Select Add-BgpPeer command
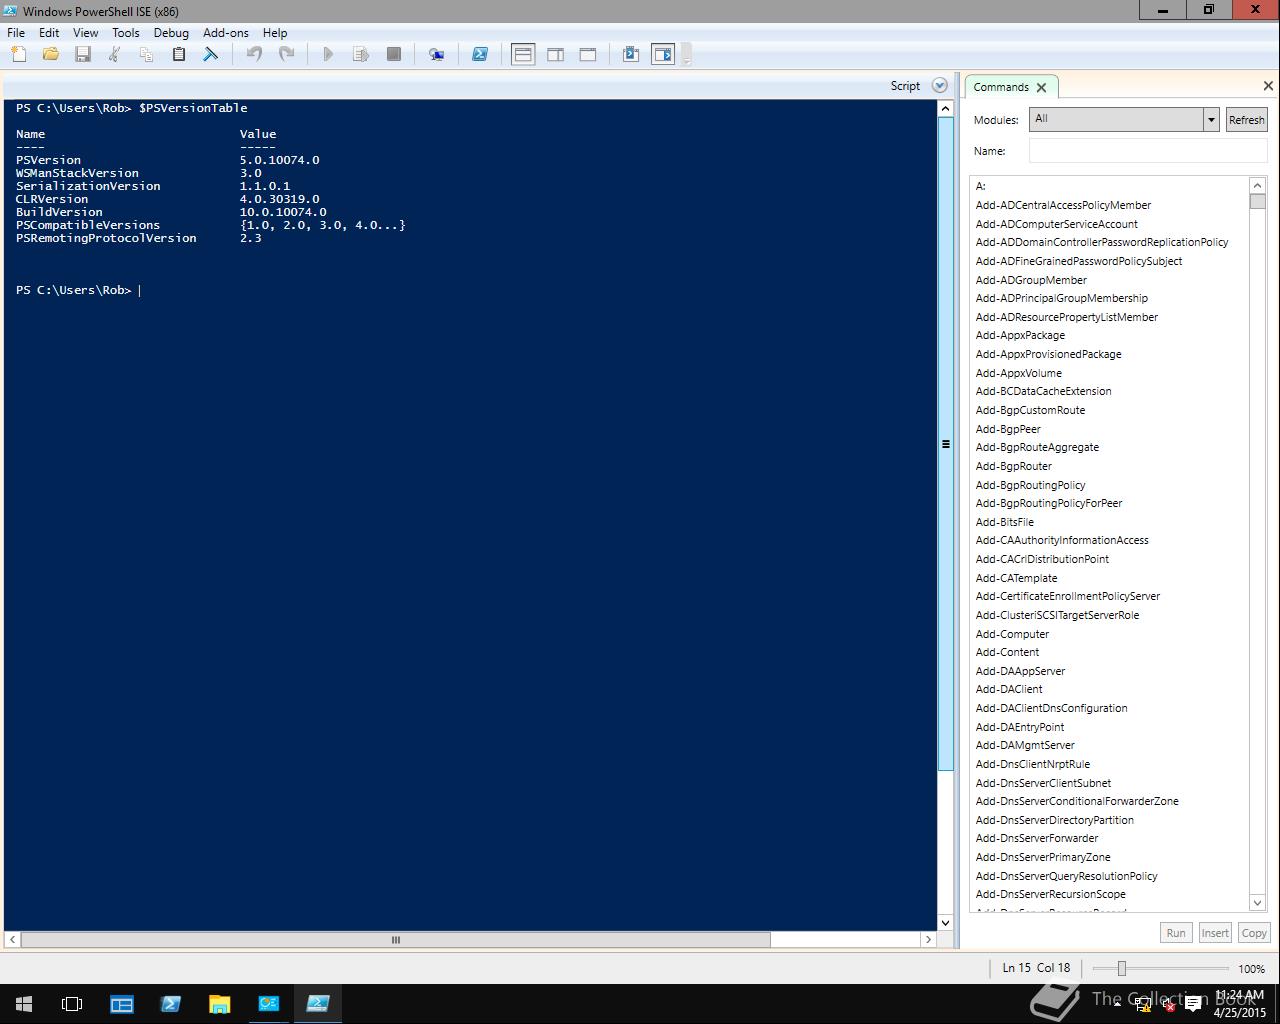The height and width of the screenshot is (1024, 1280). pos(1008,429)
